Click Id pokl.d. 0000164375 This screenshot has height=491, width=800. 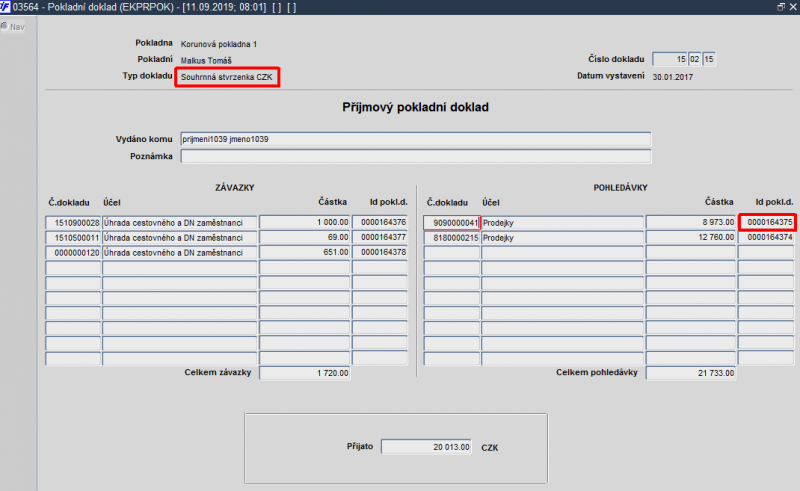point(767,223)
